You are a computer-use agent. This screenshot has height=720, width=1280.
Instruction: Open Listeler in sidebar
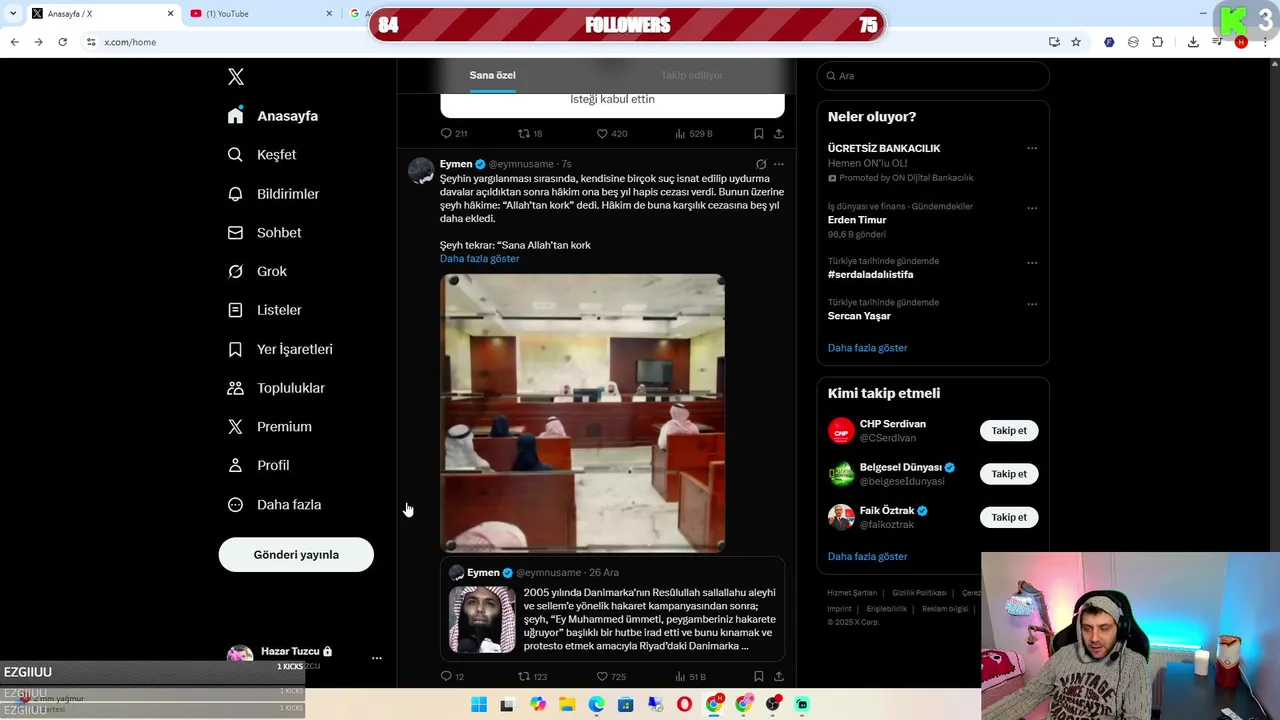pos(264,310)
